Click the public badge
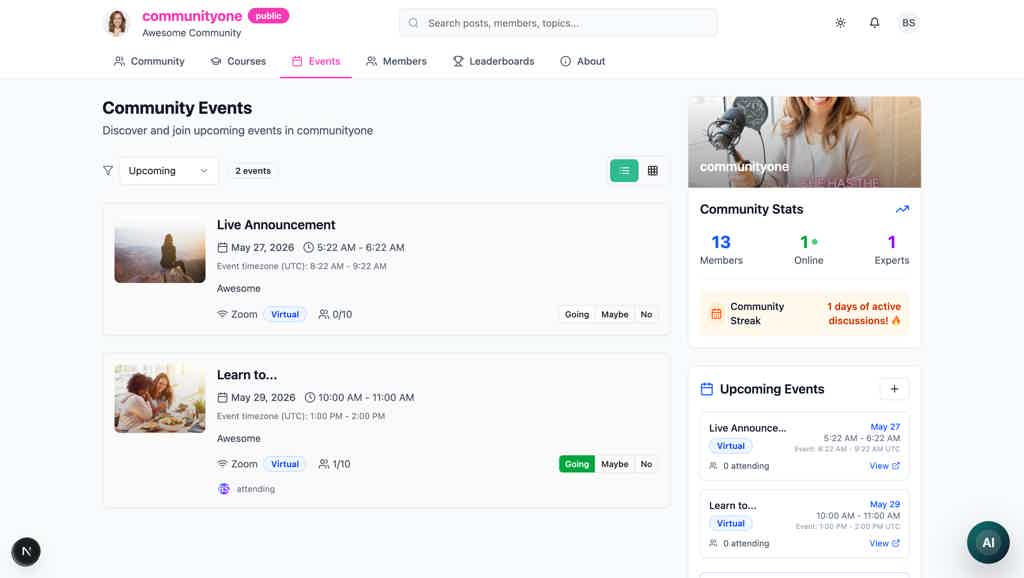The image size is (1024, 578). click(x=268, y=16)
